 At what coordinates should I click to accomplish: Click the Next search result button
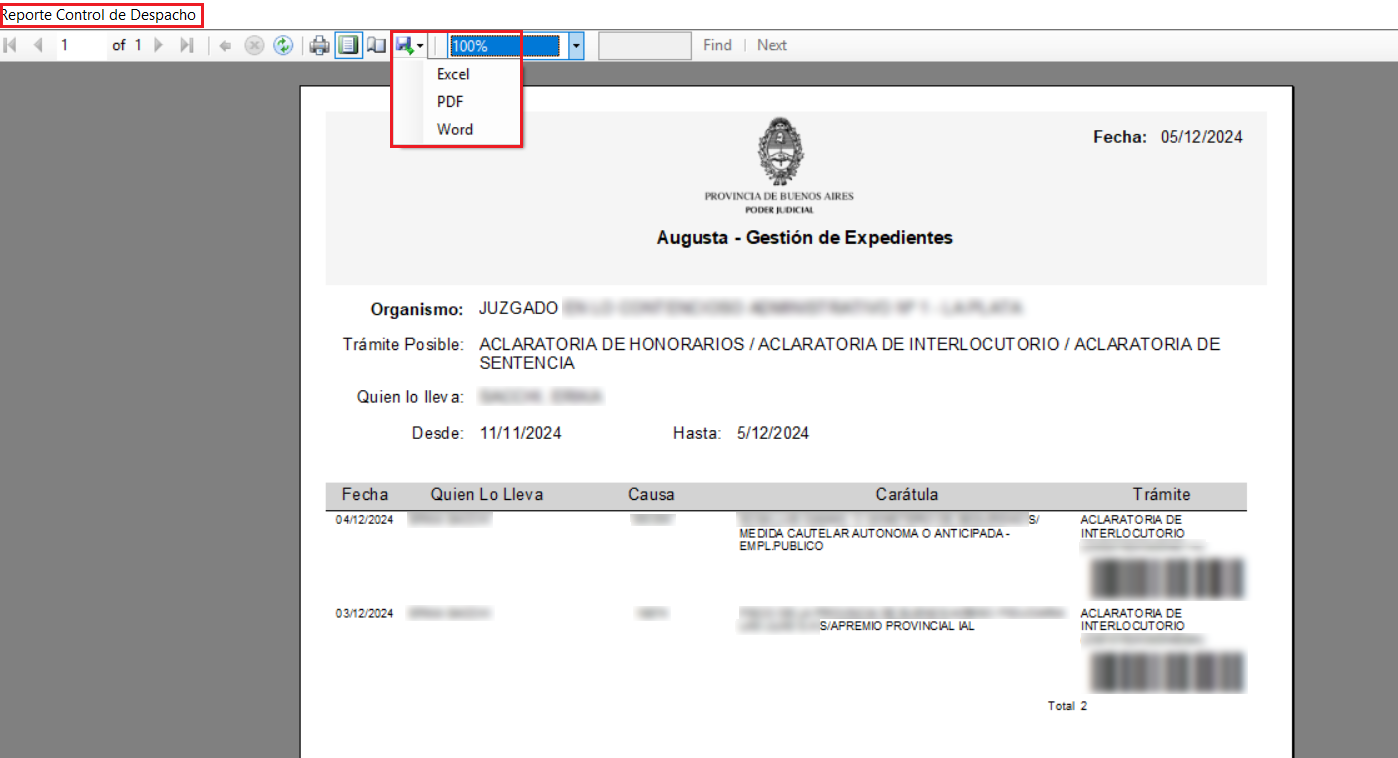tap(771, 45)
